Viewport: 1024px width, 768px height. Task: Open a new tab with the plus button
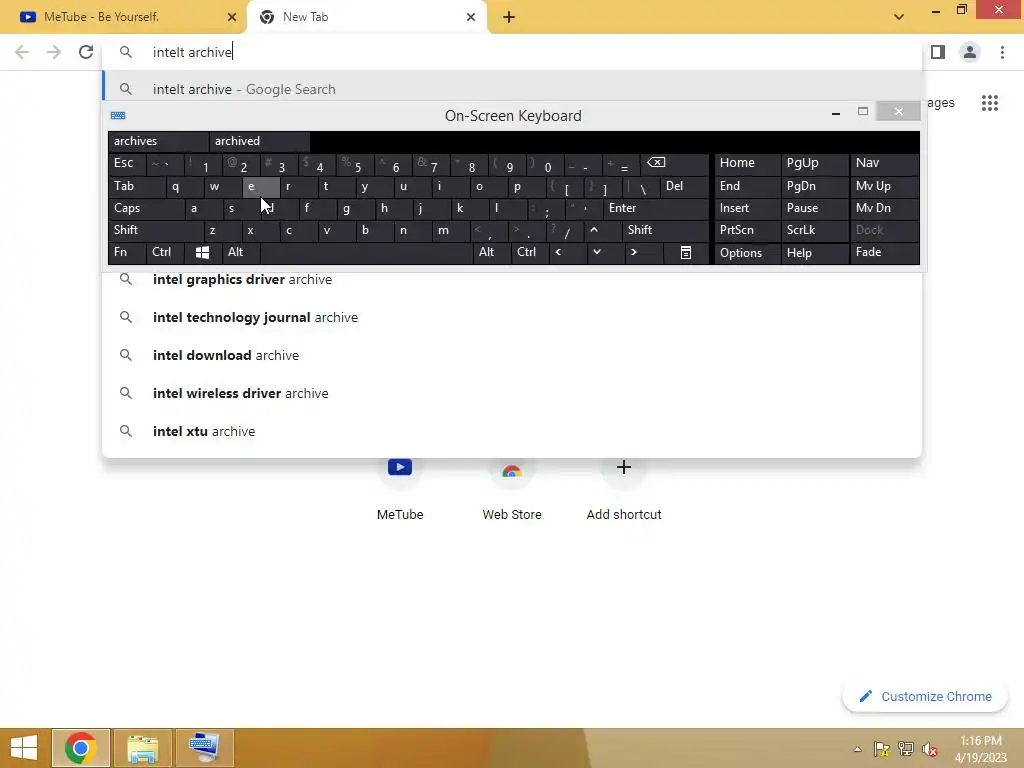(x=509, y=17)
